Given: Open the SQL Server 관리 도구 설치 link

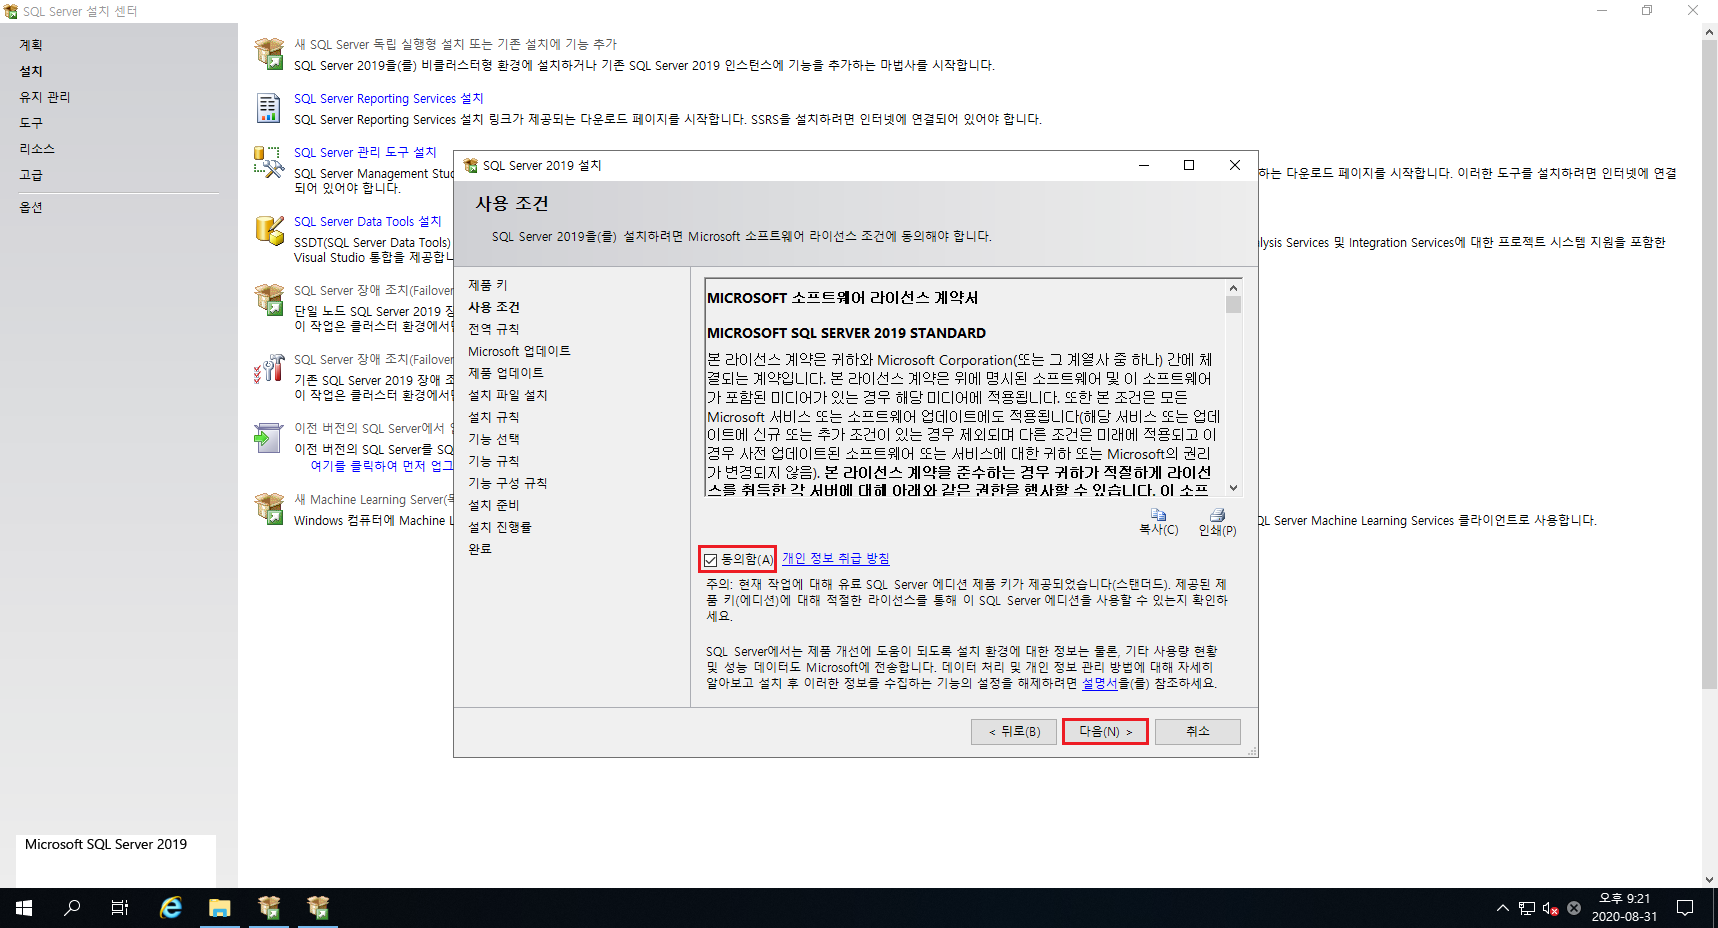Looking at the screenshot, I should [365, 152].
